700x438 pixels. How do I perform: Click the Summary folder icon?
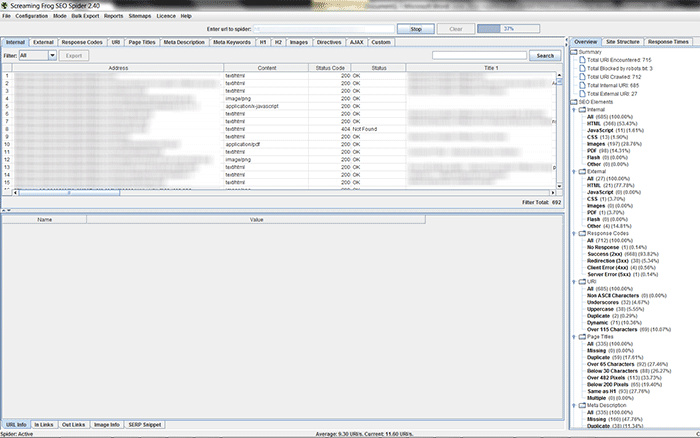(x=574, y=51)
